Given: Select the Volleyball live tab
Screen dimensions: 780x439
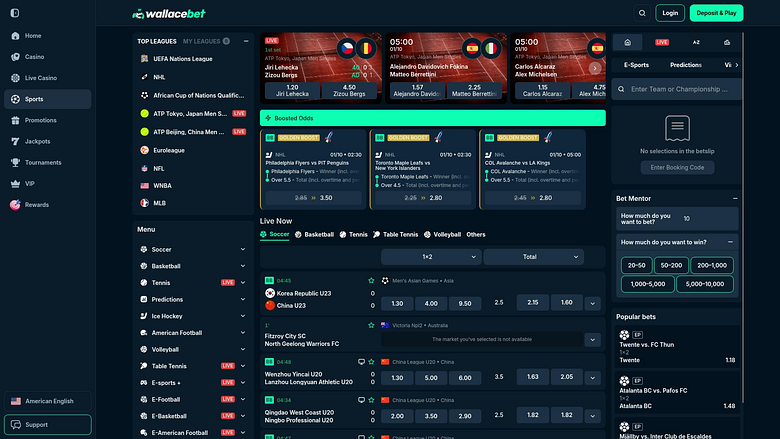Looking at the screenshot, I should coord(442,235).
